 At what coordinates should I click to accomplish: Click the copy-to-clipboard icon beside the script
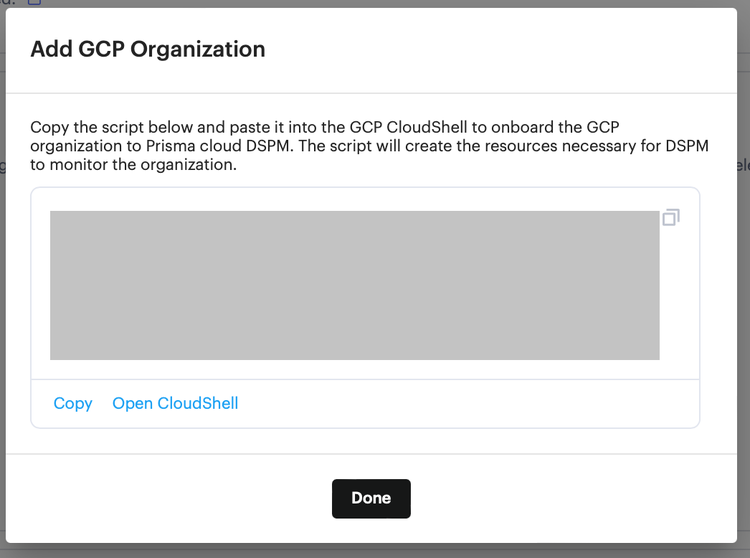pyautogui.click(x=671, y=218)
